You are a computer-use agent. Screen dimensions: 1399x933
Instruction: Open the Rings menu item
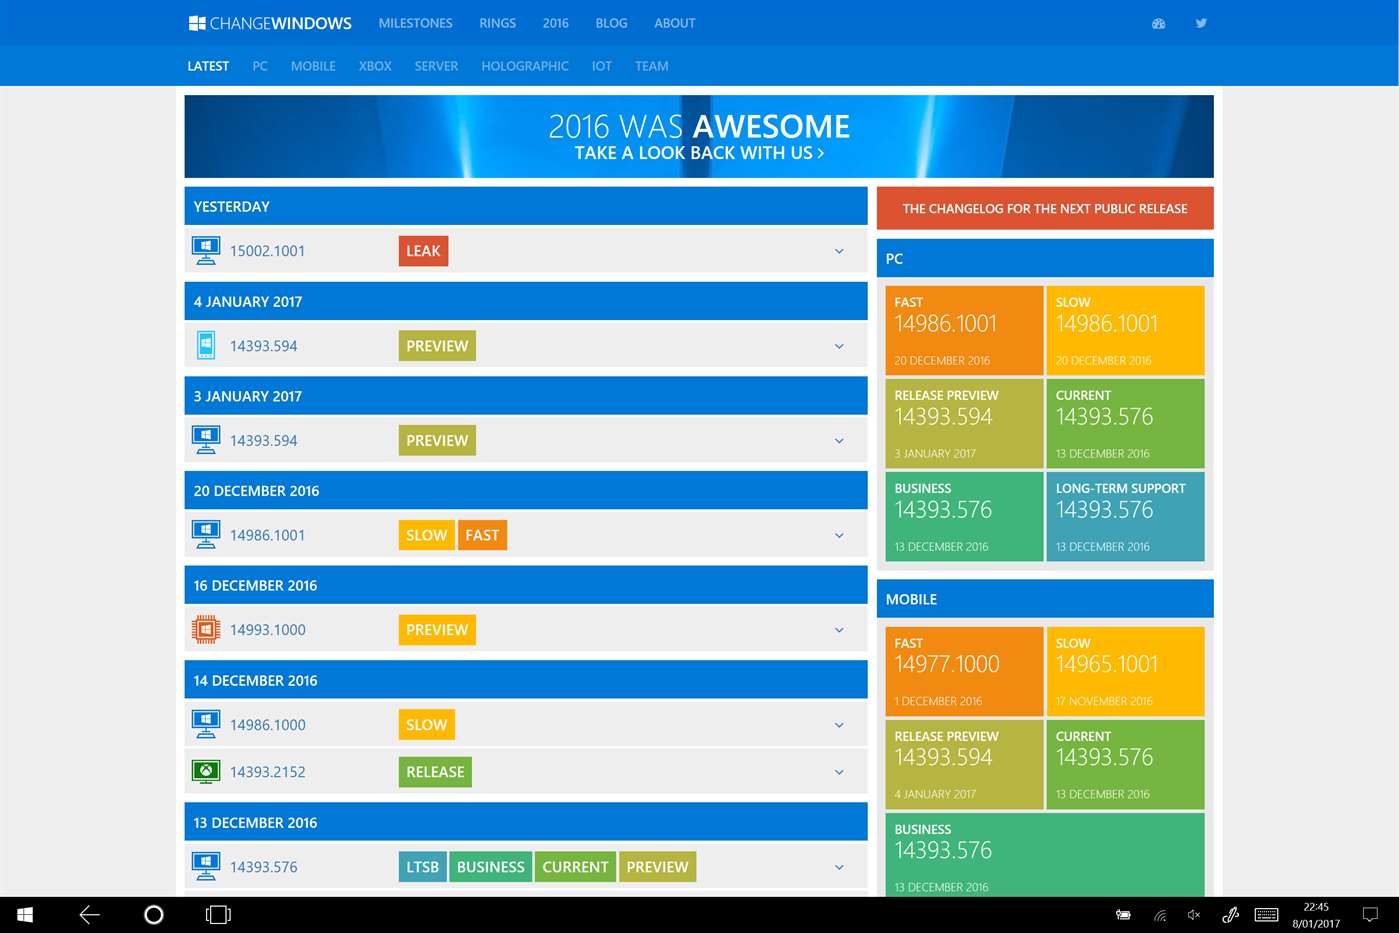tap(497, 23)
